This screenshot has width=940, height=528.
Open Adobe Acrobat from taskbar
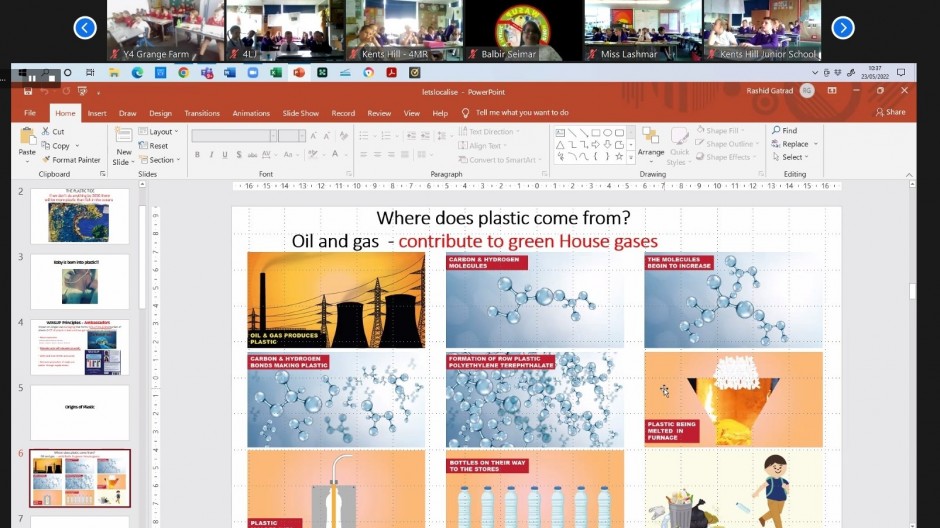391,73
